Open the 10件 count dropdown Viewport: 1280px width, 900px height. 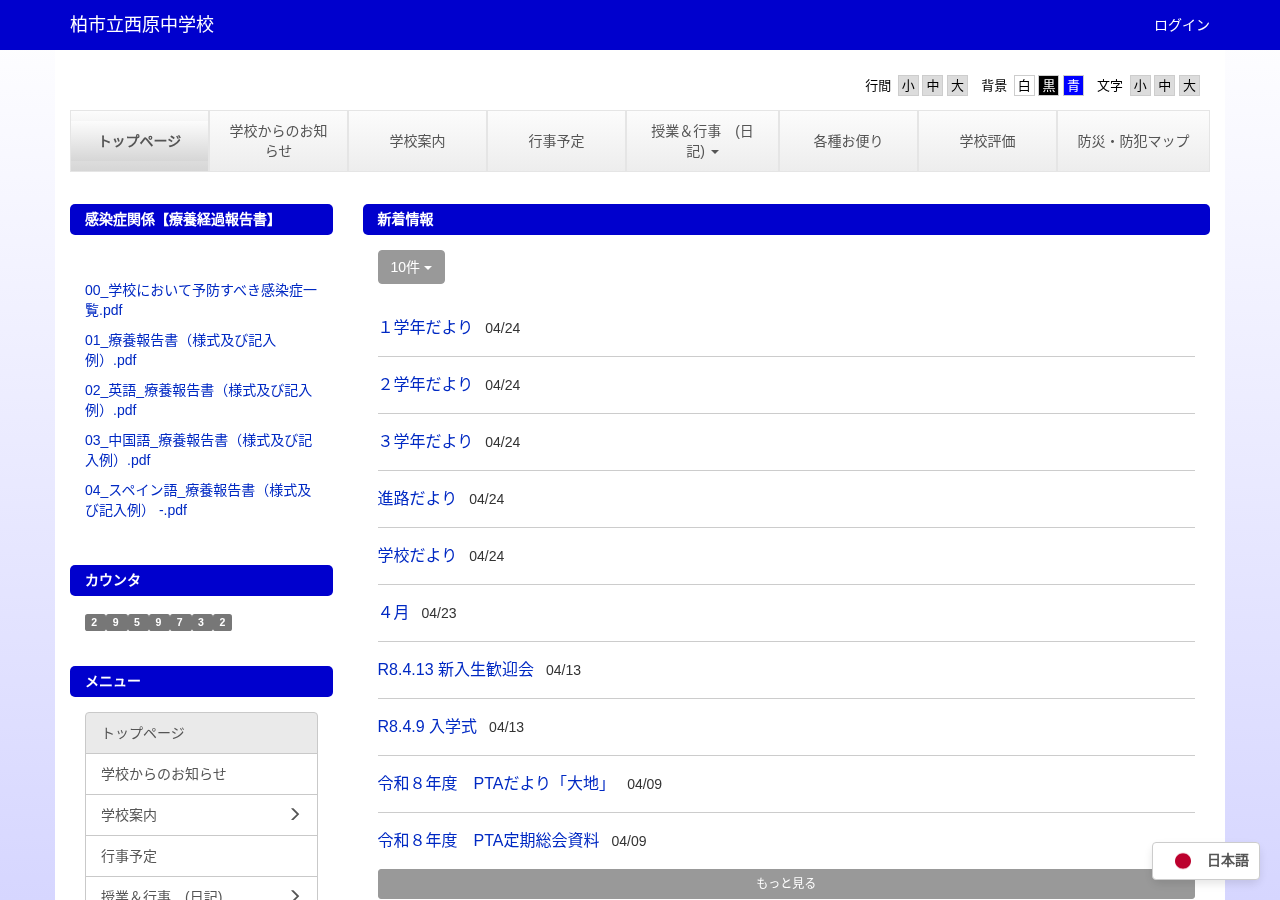tap(411, 267)
